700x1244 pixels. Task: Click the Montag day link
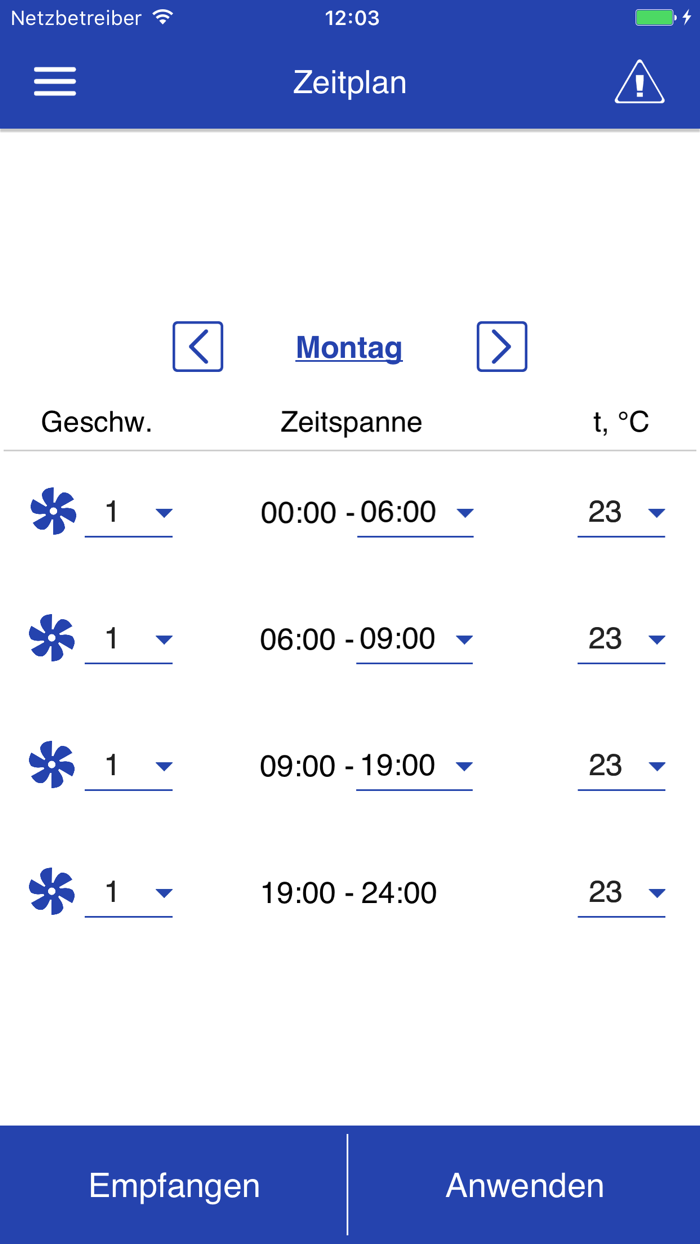[x=349, y=348]
